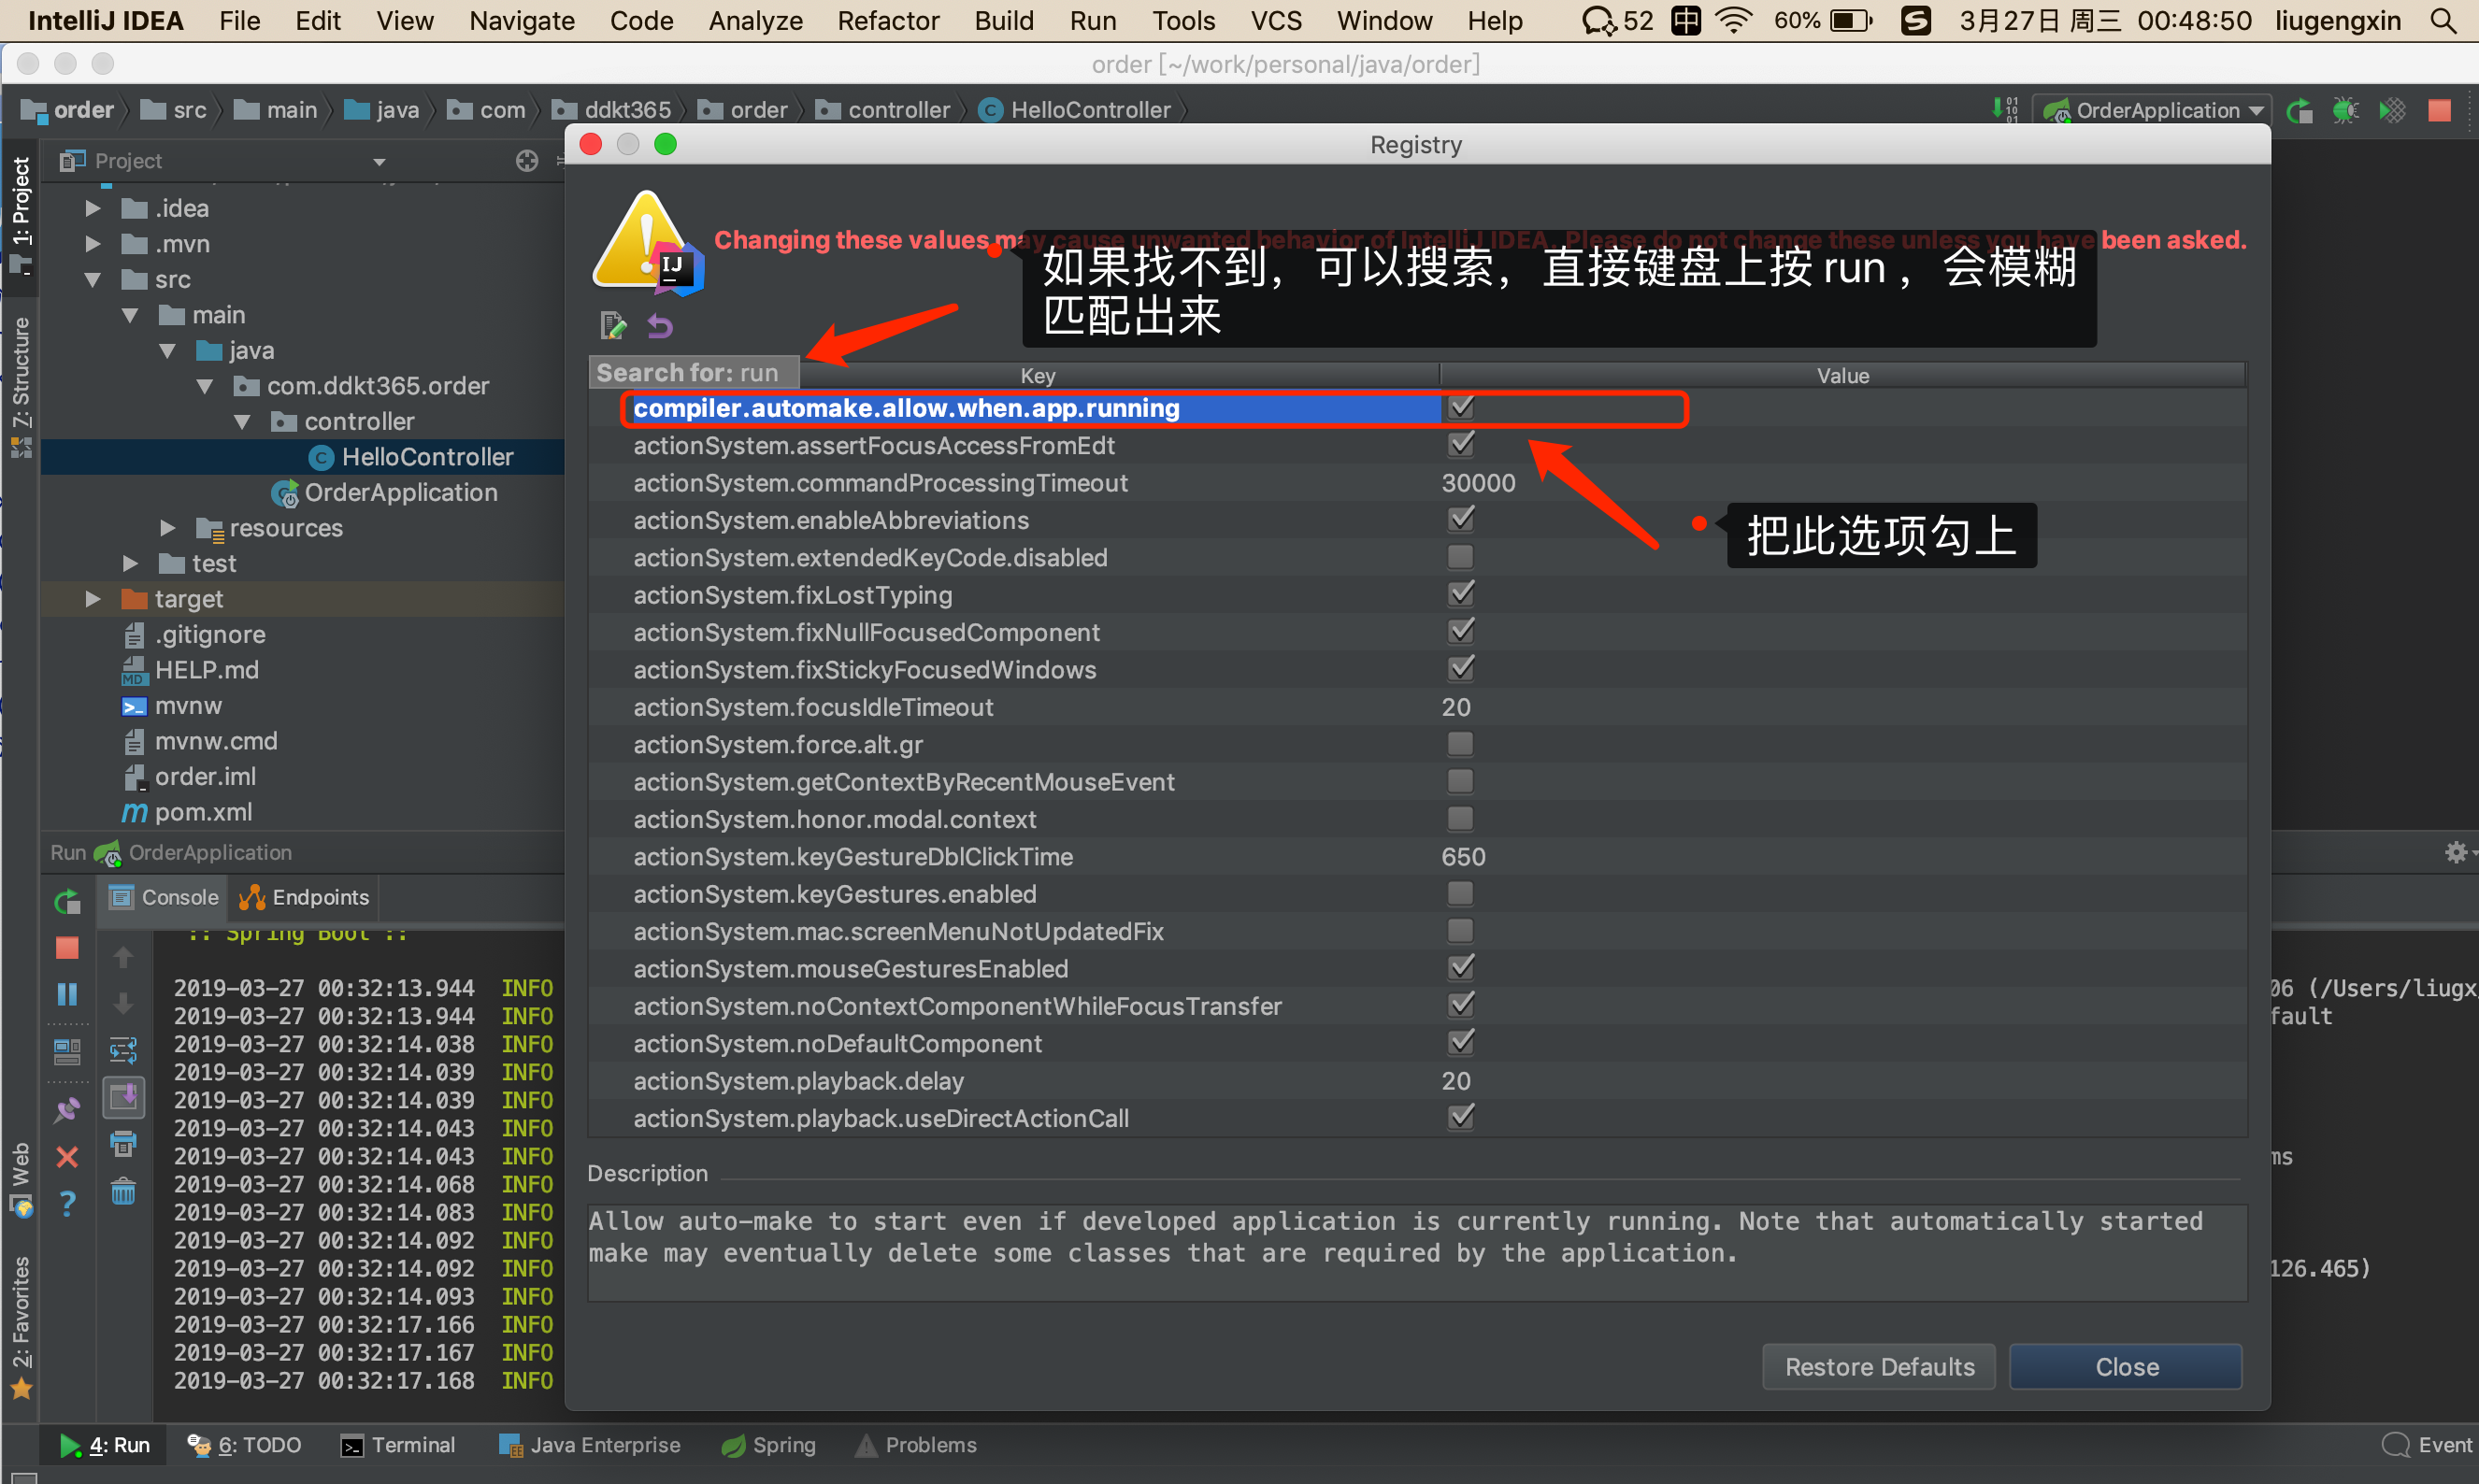Open the Refactor menu
2479x1484 pixels.
click(887, 20)
